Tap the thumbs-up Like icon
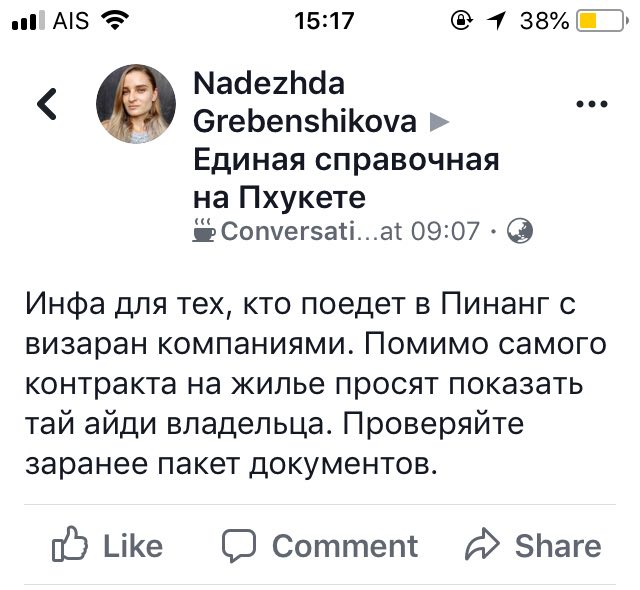 pos(68,545)
